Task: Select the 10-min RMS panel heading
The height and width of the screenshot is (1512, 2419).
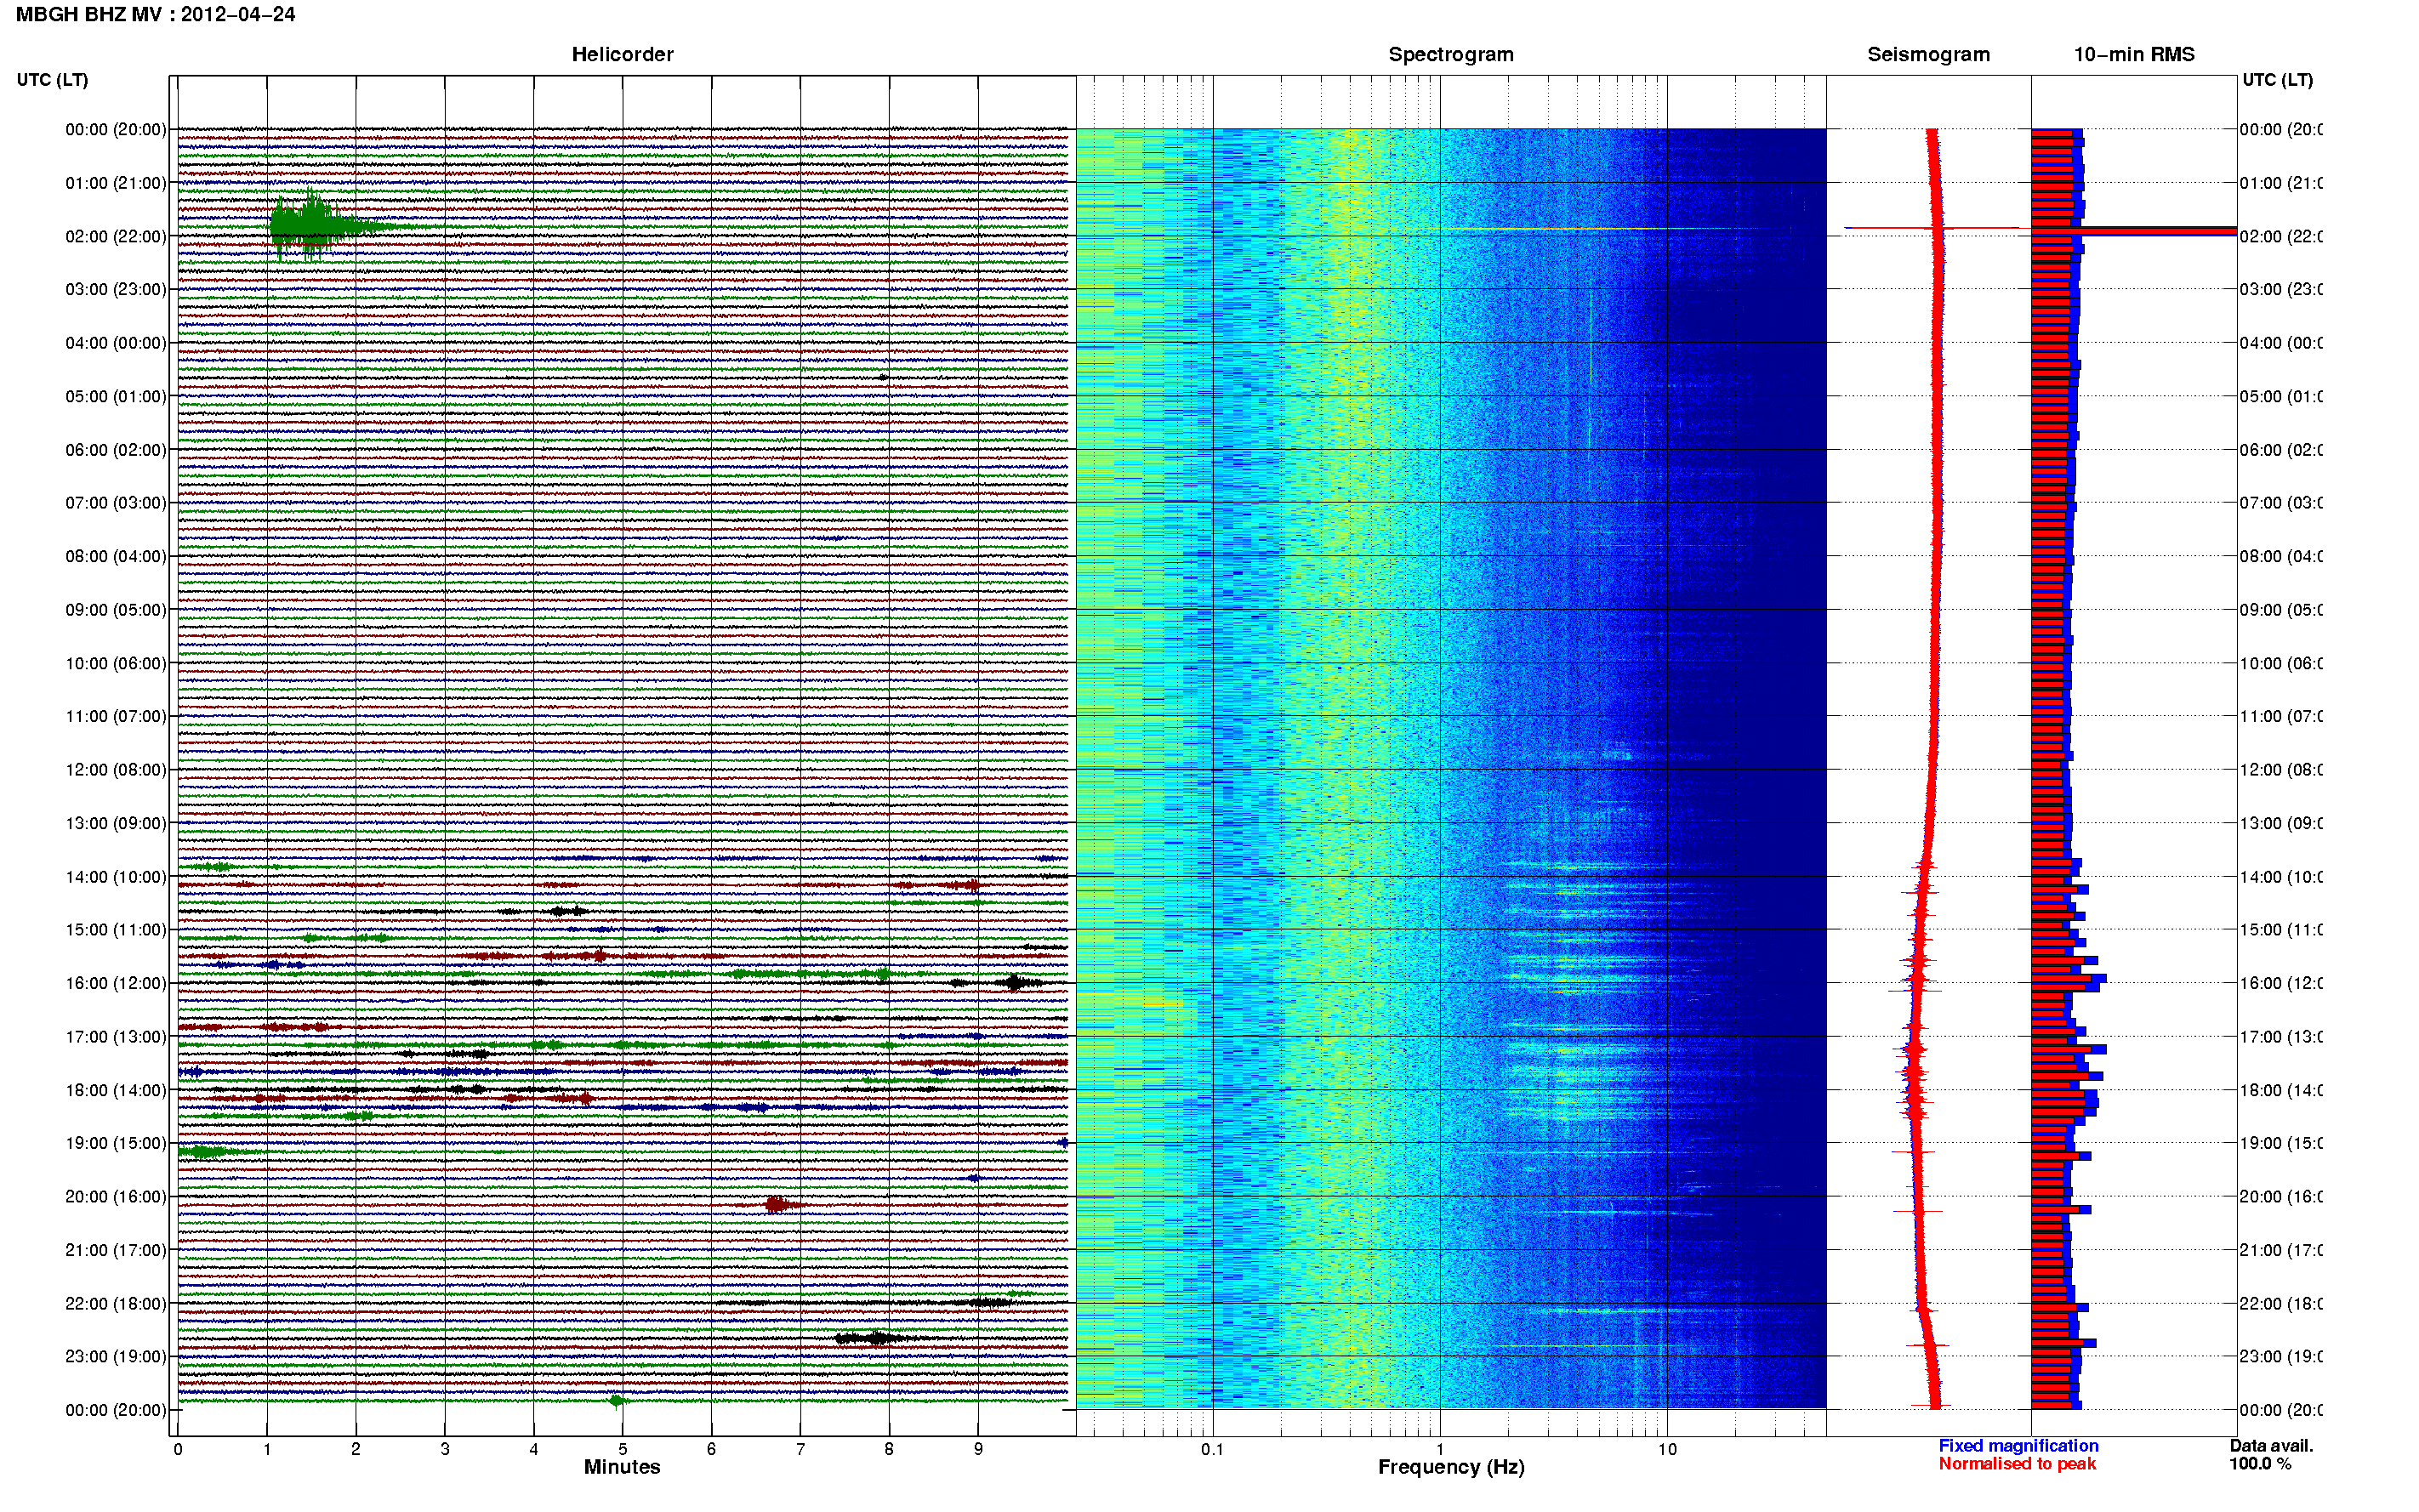Action: coord(2134,54)
